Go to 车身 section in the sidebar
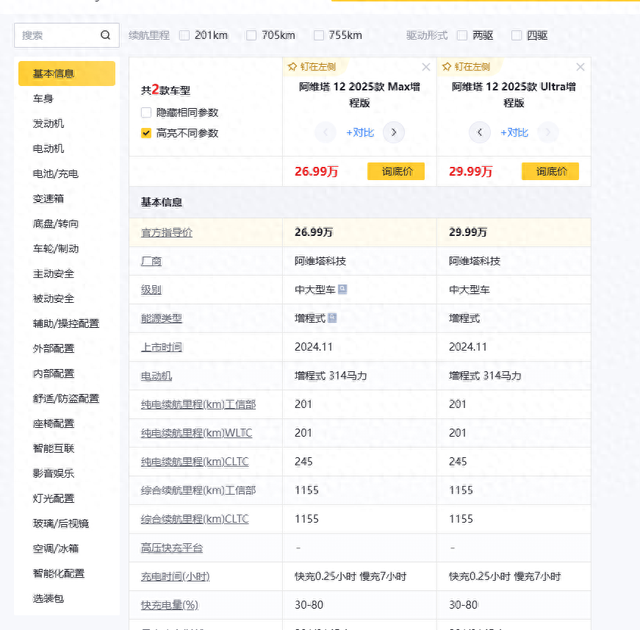Screen dimensions: 640x630 pos(43,98)
